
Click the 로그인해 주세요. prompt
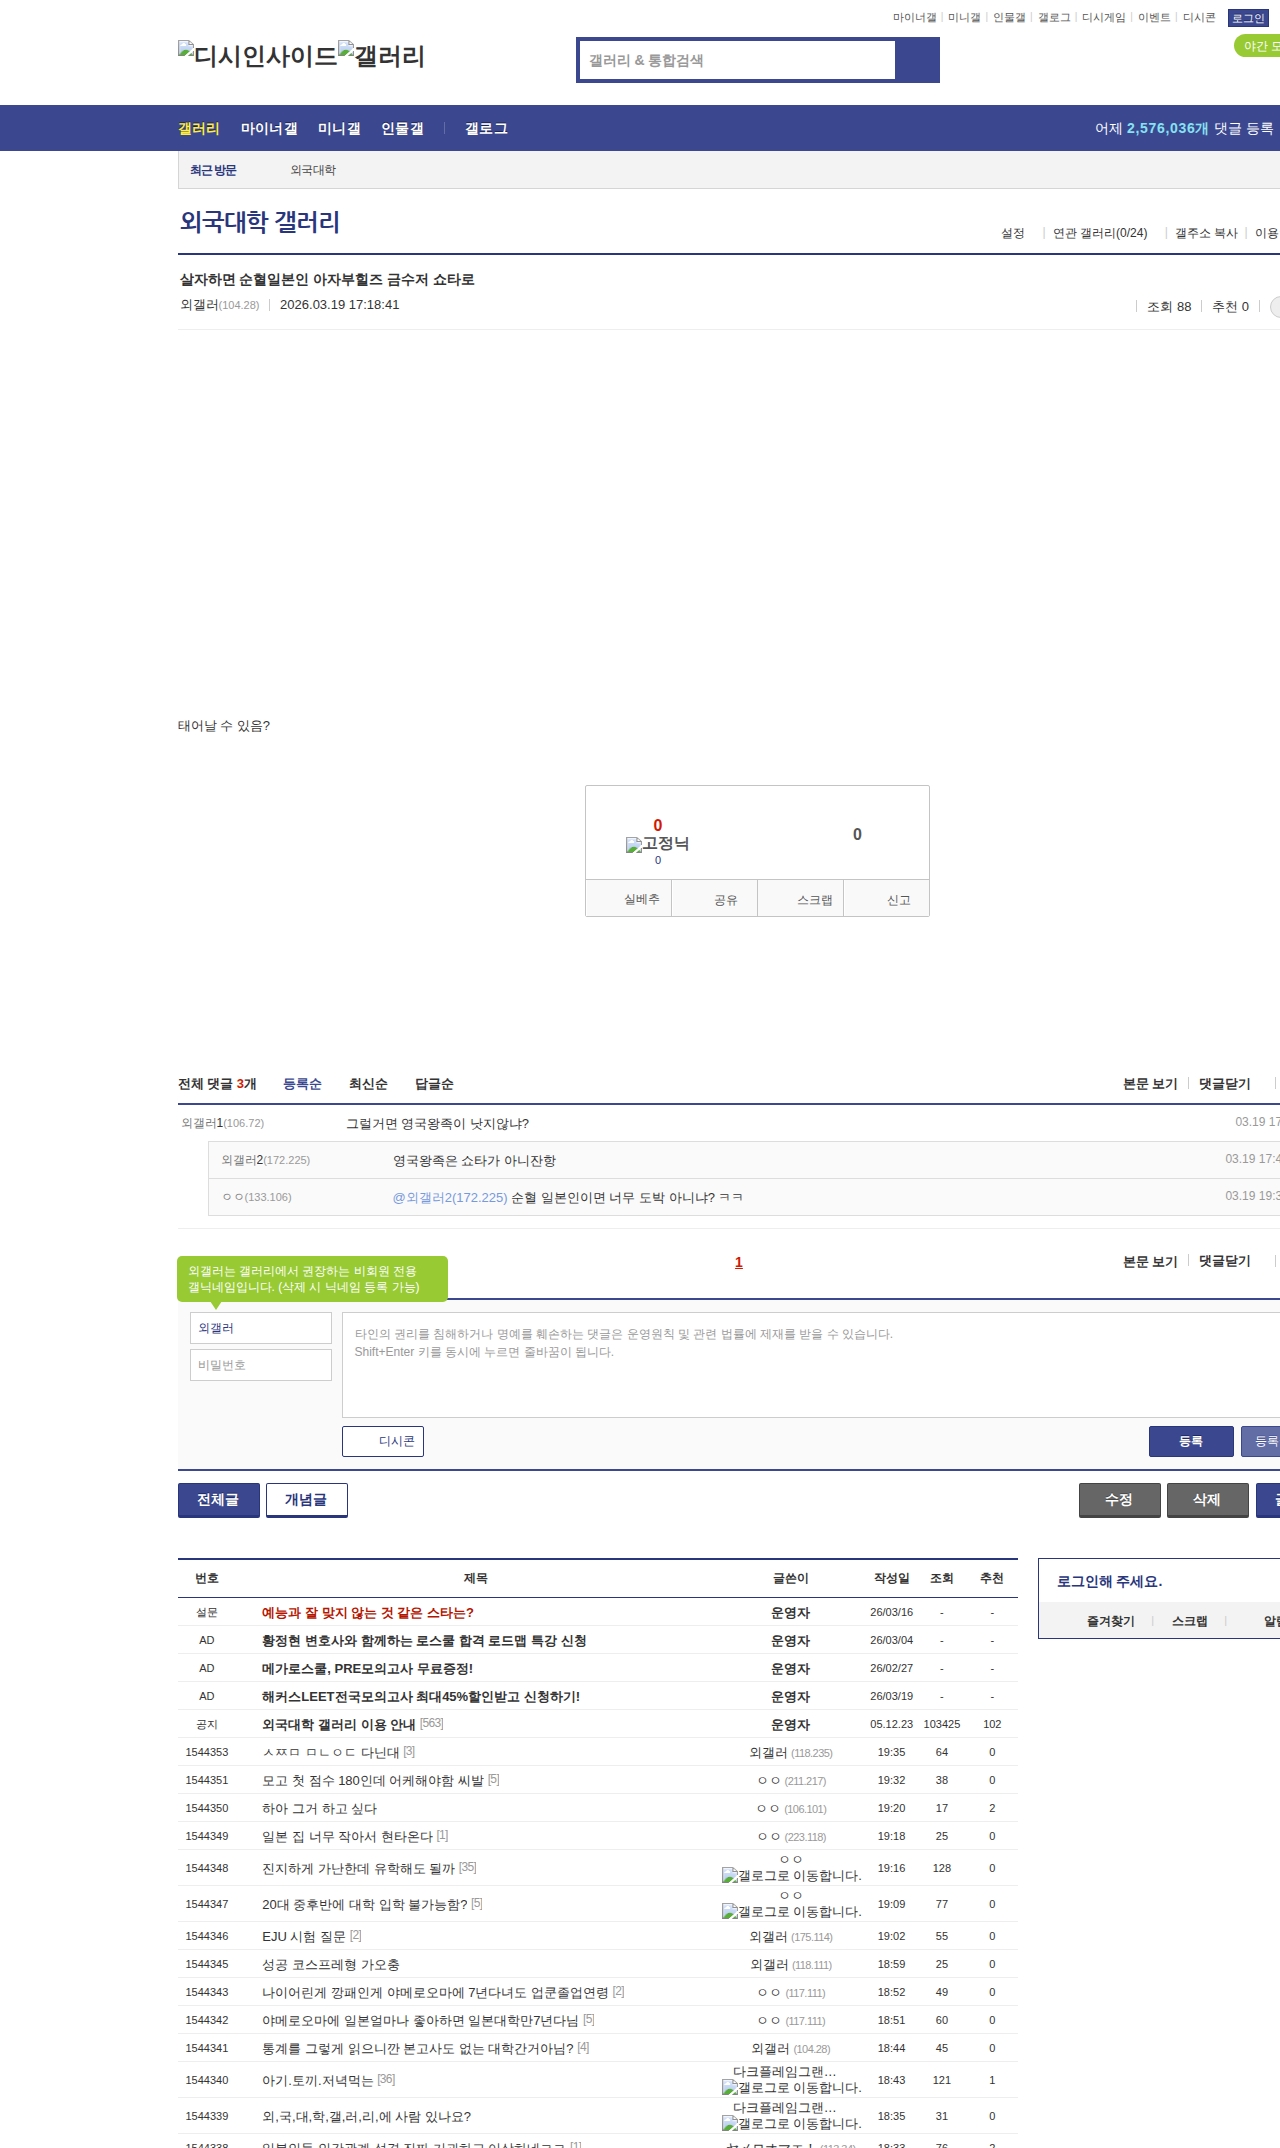1110,1582
